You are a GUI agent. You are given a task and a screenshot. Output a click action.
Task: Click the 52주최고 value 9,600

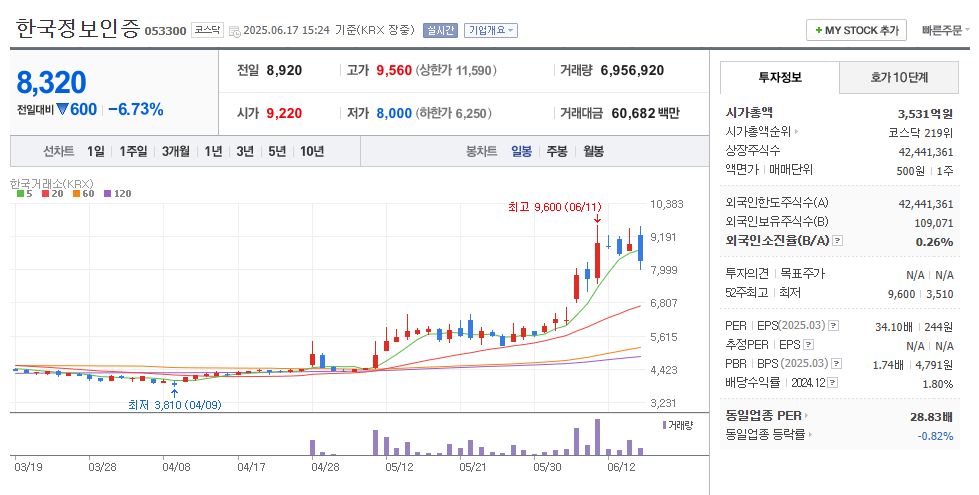tap(902, 293)
